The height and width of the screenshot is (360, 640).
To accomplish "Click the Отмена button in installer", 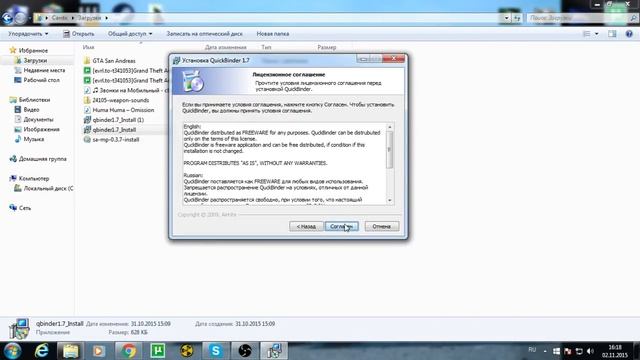I will (382, 226).
